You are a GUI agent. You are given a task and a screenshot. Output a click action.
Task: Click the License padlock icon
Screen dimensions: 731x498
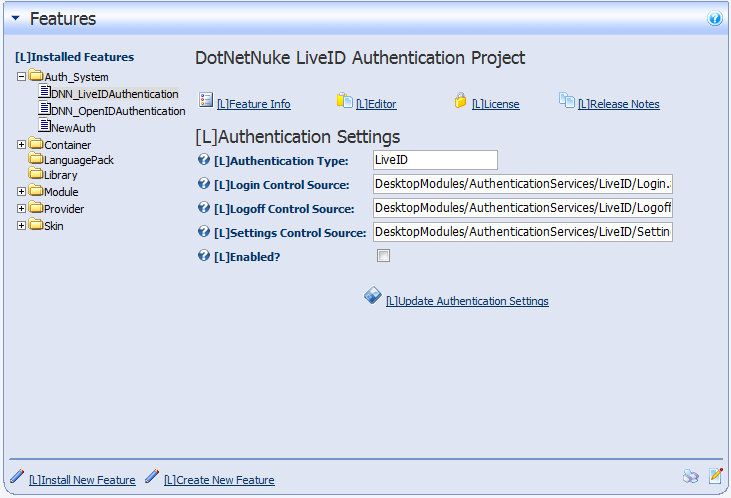coord(460,100)
